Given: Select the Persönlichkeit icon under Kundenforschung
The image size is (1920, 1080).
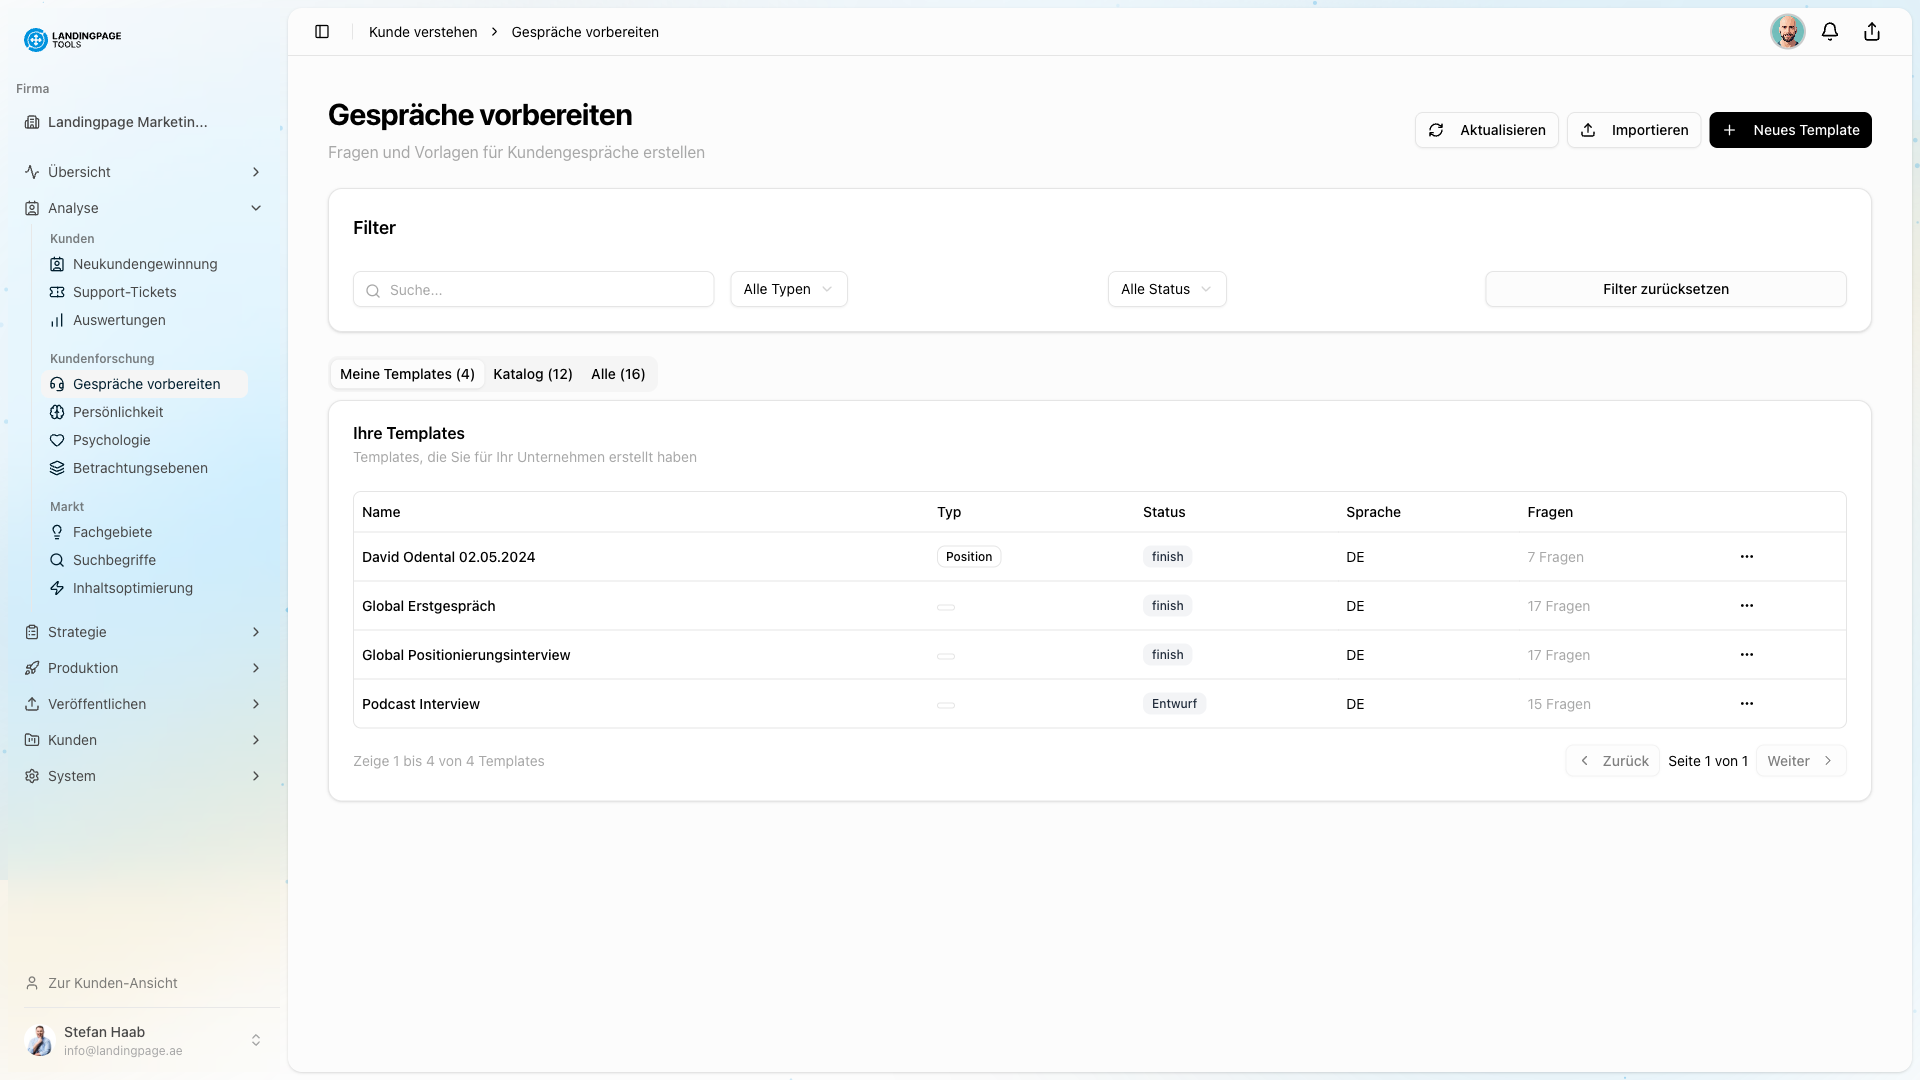Looking at the screenshot, I should 58,411.
